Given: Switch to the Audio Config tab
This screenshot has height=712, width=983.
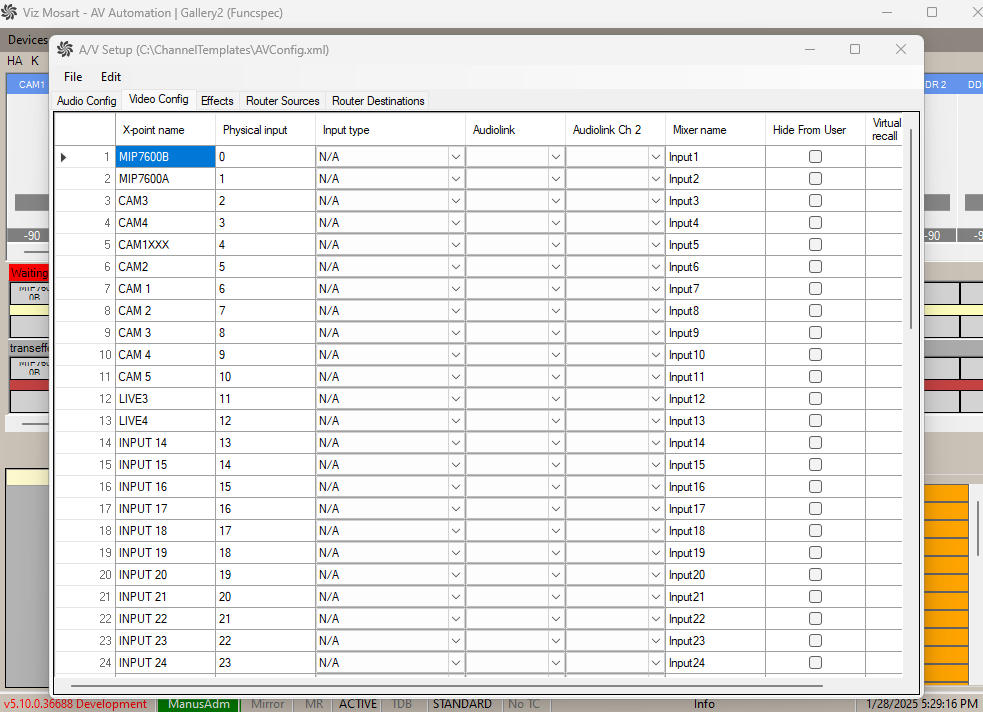Looking at the screenshot, I should coord(86,101).
